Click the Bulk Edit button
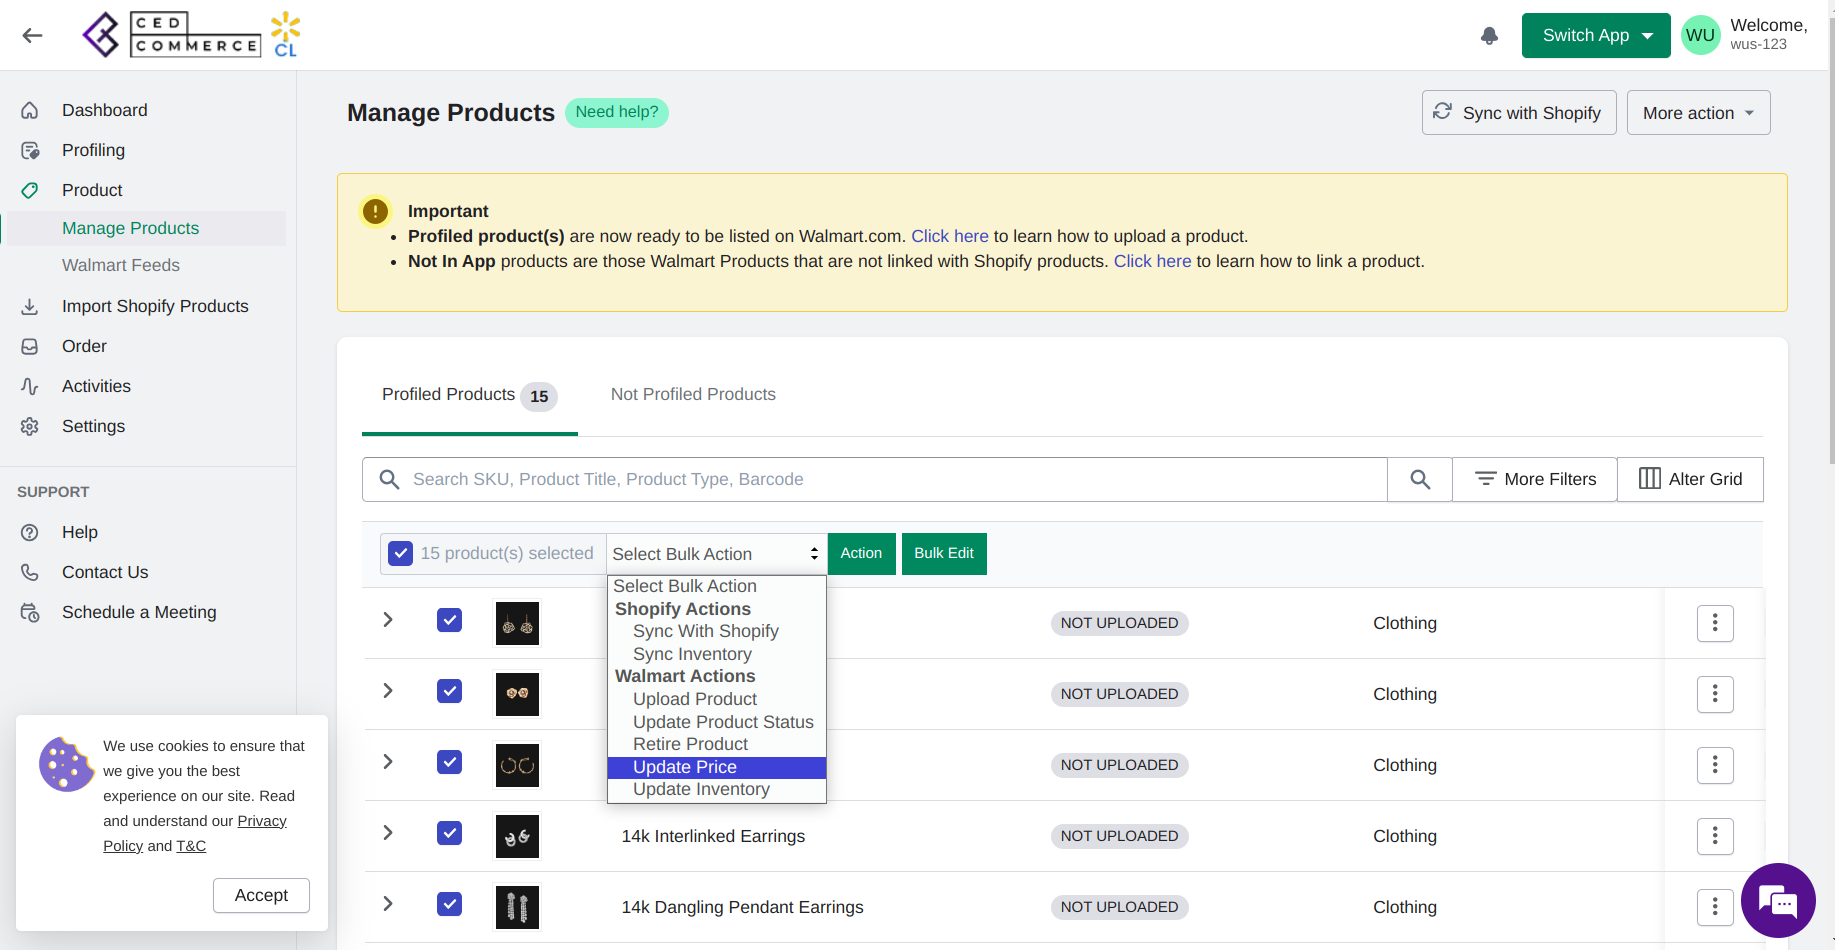 pyautogui.click(x=944, y=554)
